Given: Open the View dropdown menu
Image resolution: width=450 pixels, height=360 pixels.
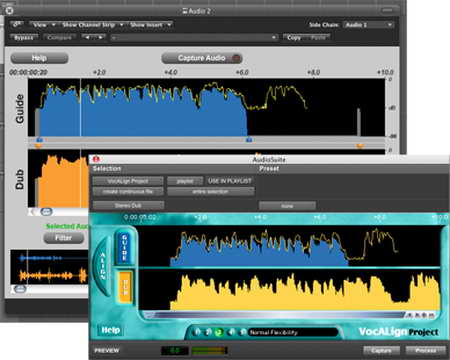Looking at the screenshot, I should tap(43, 25).
